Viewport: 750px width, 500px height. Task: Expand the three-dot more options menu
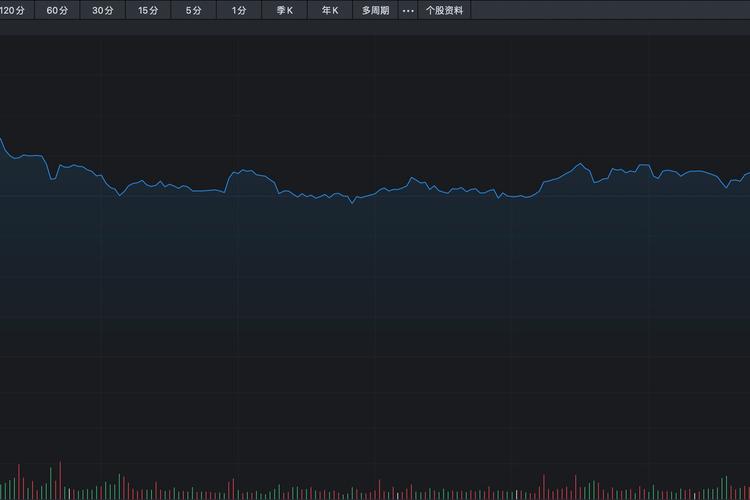pyautogui.click(x=407, y=11)
